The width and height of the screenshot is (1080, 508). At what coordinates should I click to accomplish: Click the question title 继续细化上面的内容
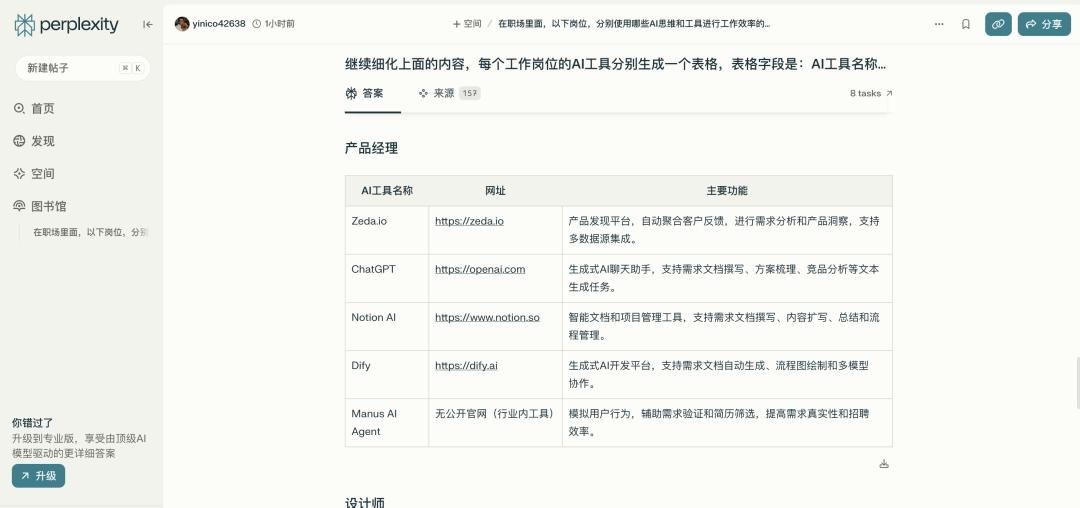[615, 65]
